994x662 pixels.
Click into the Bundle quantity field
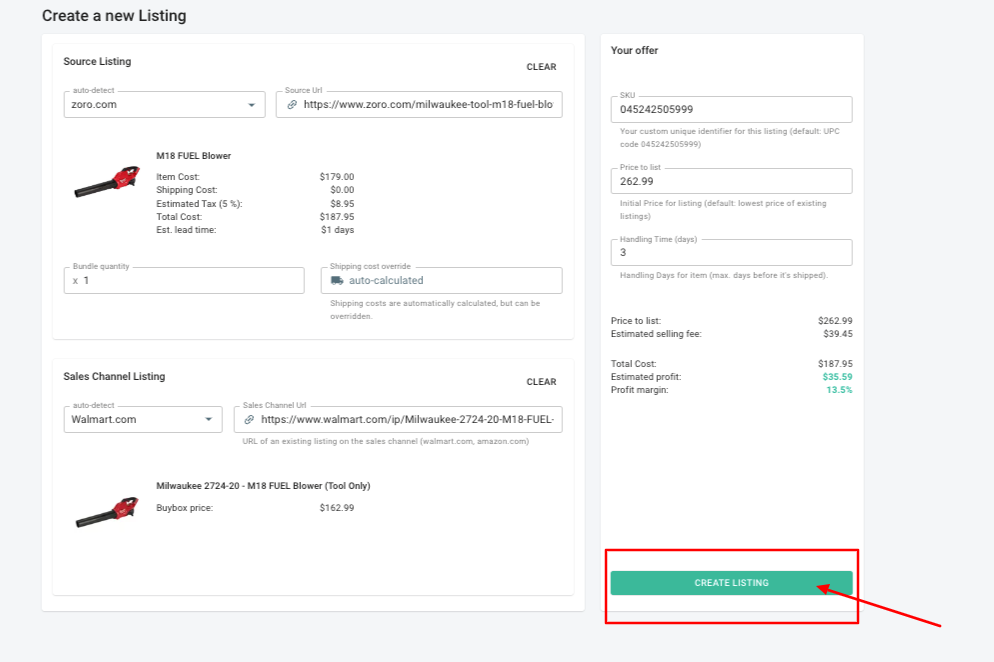(190, 281)
